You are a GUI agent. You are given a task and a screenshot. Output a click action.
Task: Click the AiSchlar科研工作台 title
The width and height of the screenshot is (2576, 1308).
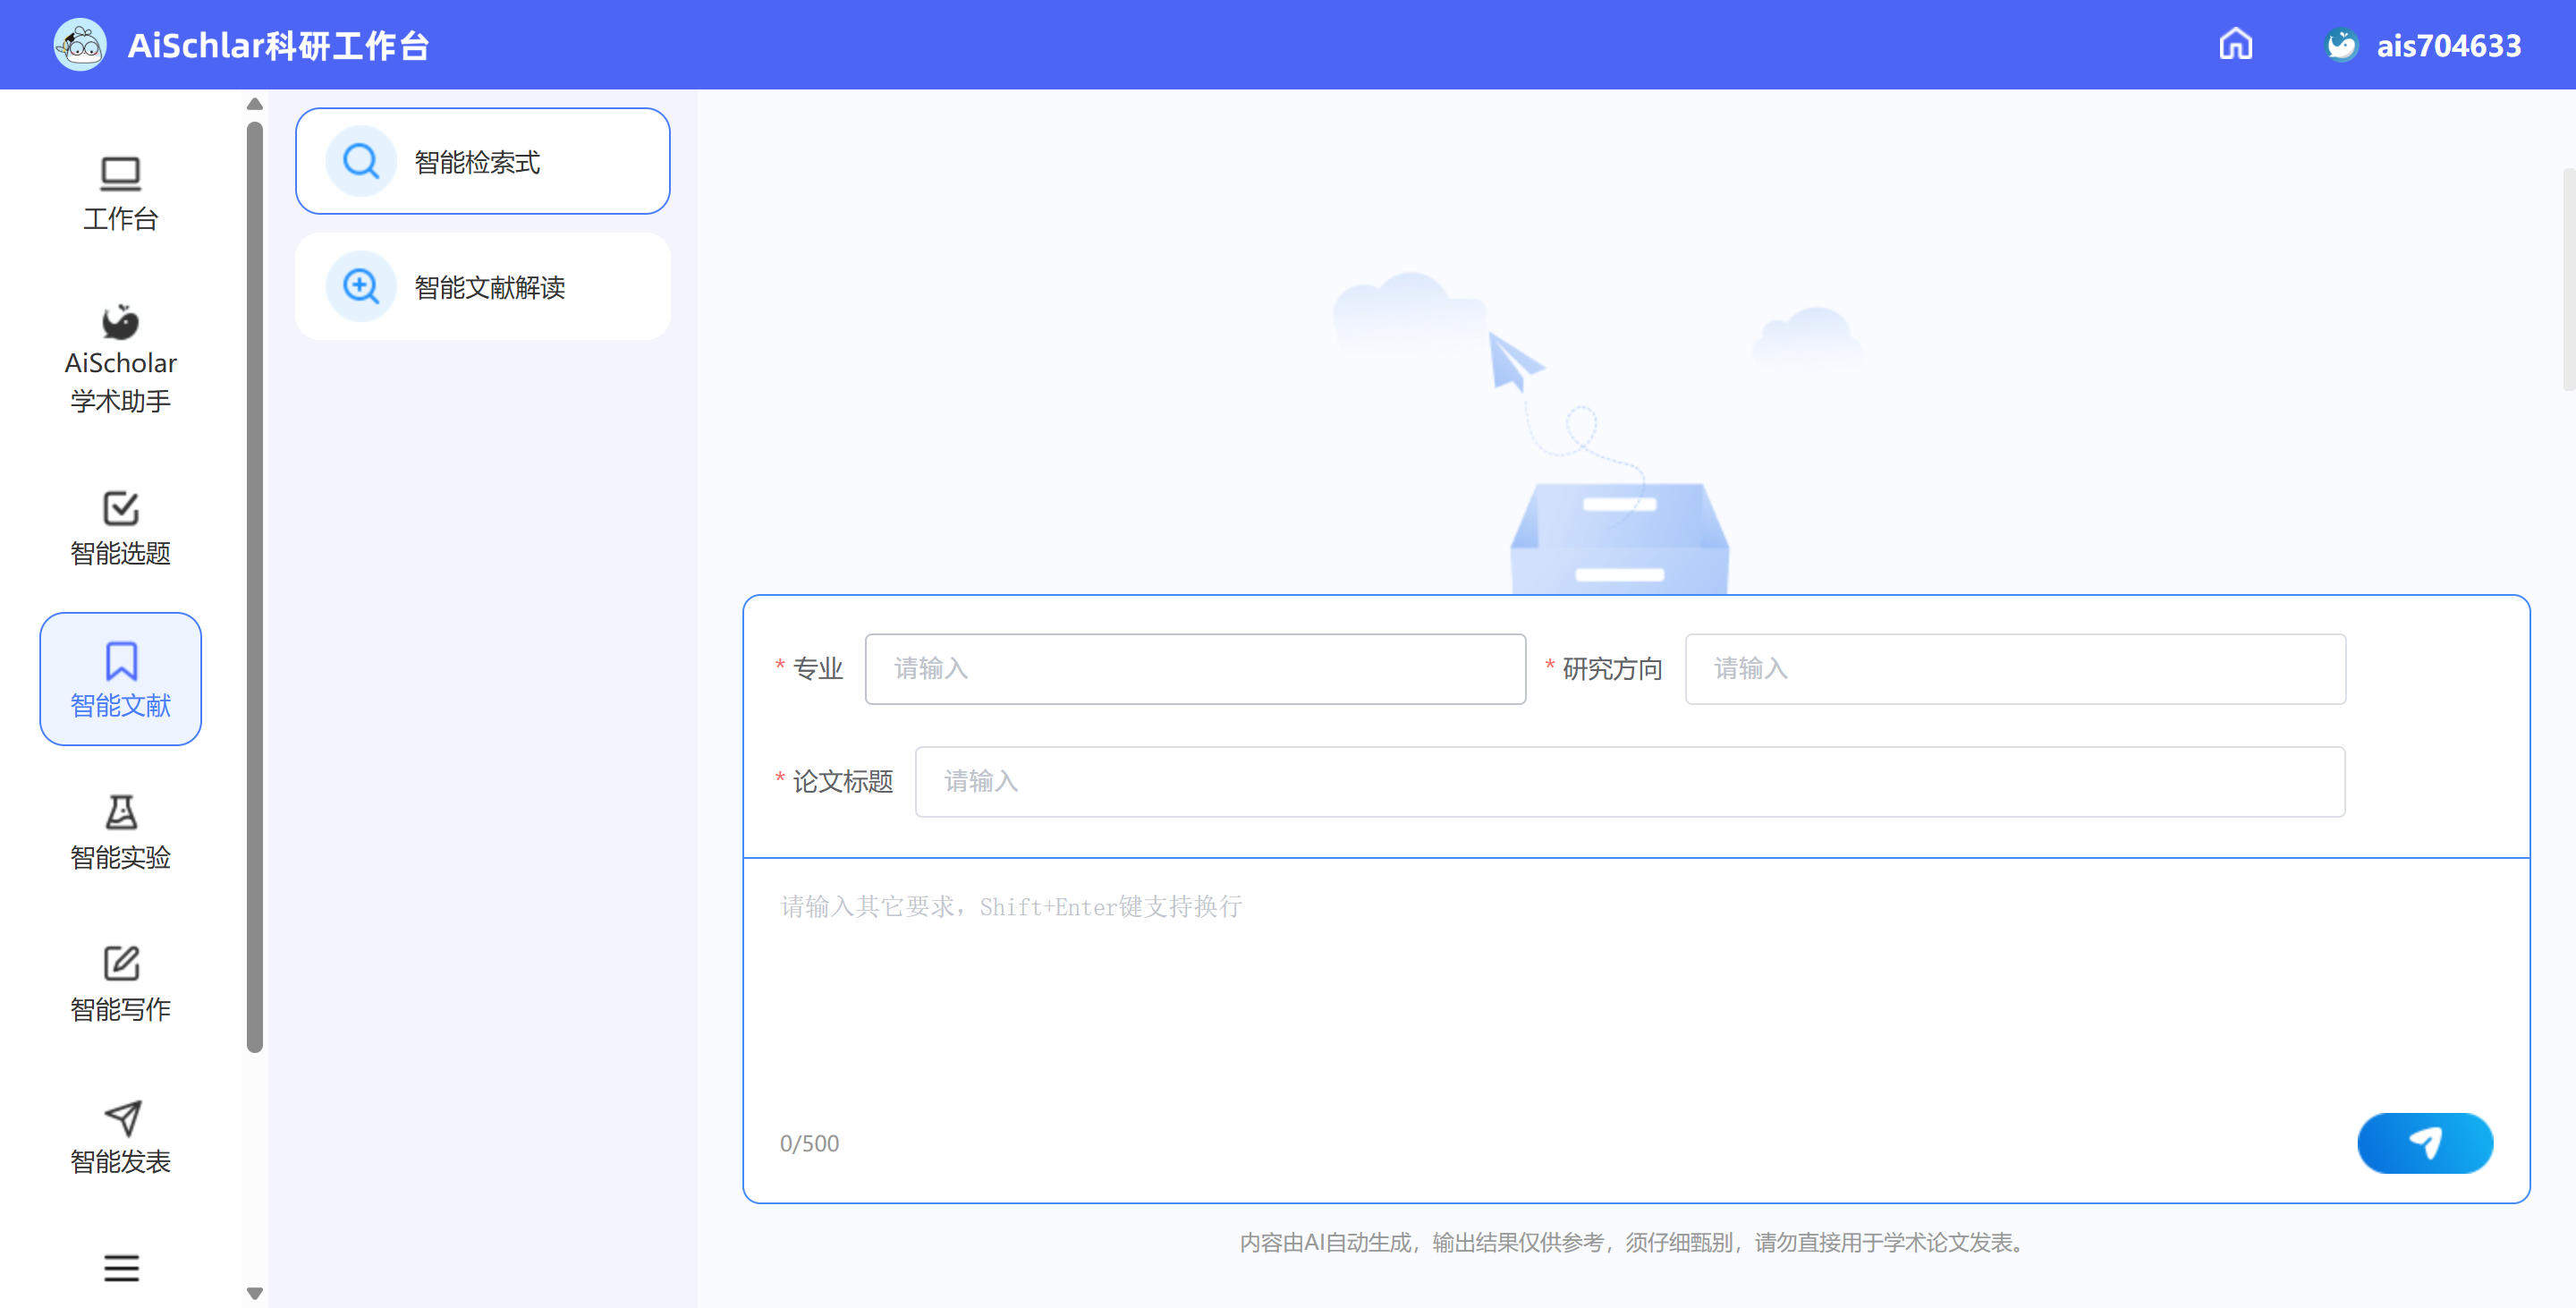click(278, 46)
